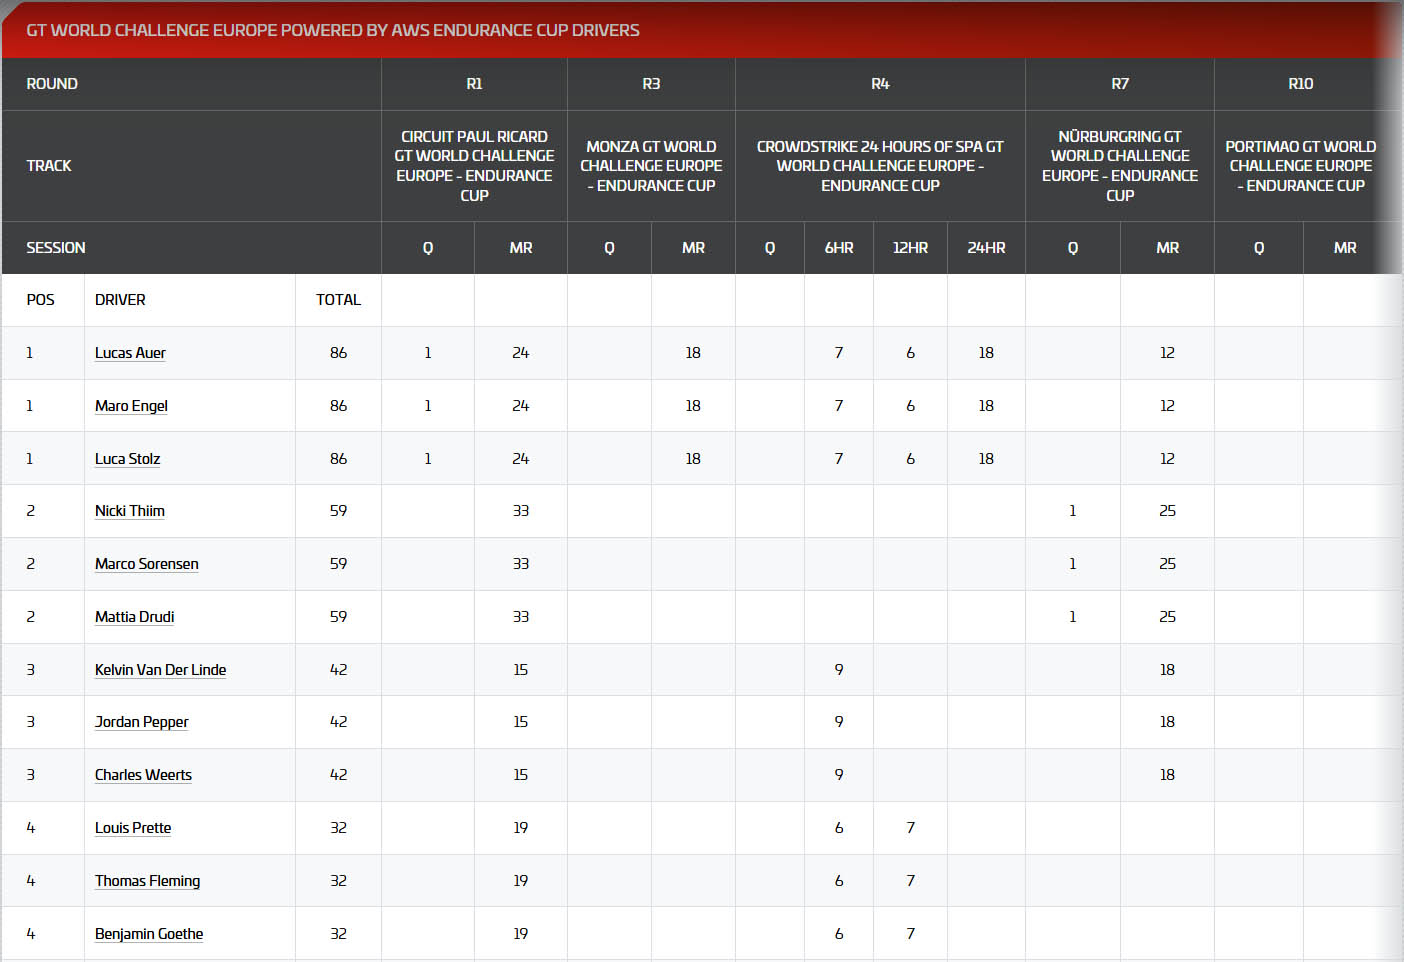Click Mattia Drudi's R7 main race score 25
1404x962 pixels.
(1167, 617)
